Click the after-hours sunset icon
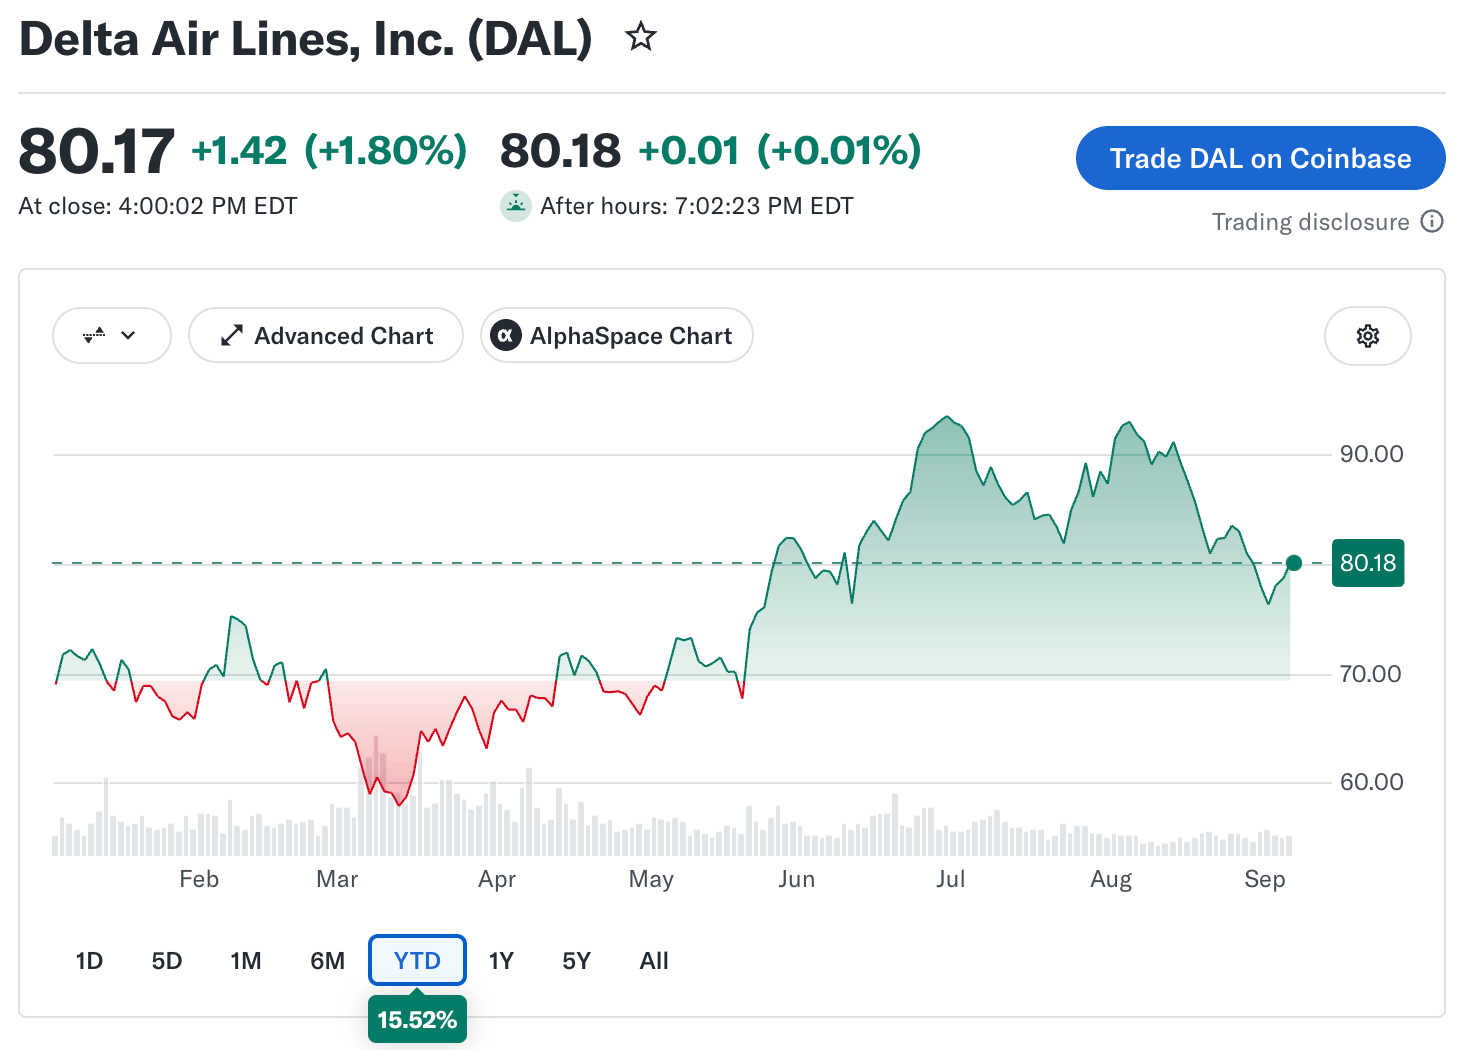 (x=515, y=206)
